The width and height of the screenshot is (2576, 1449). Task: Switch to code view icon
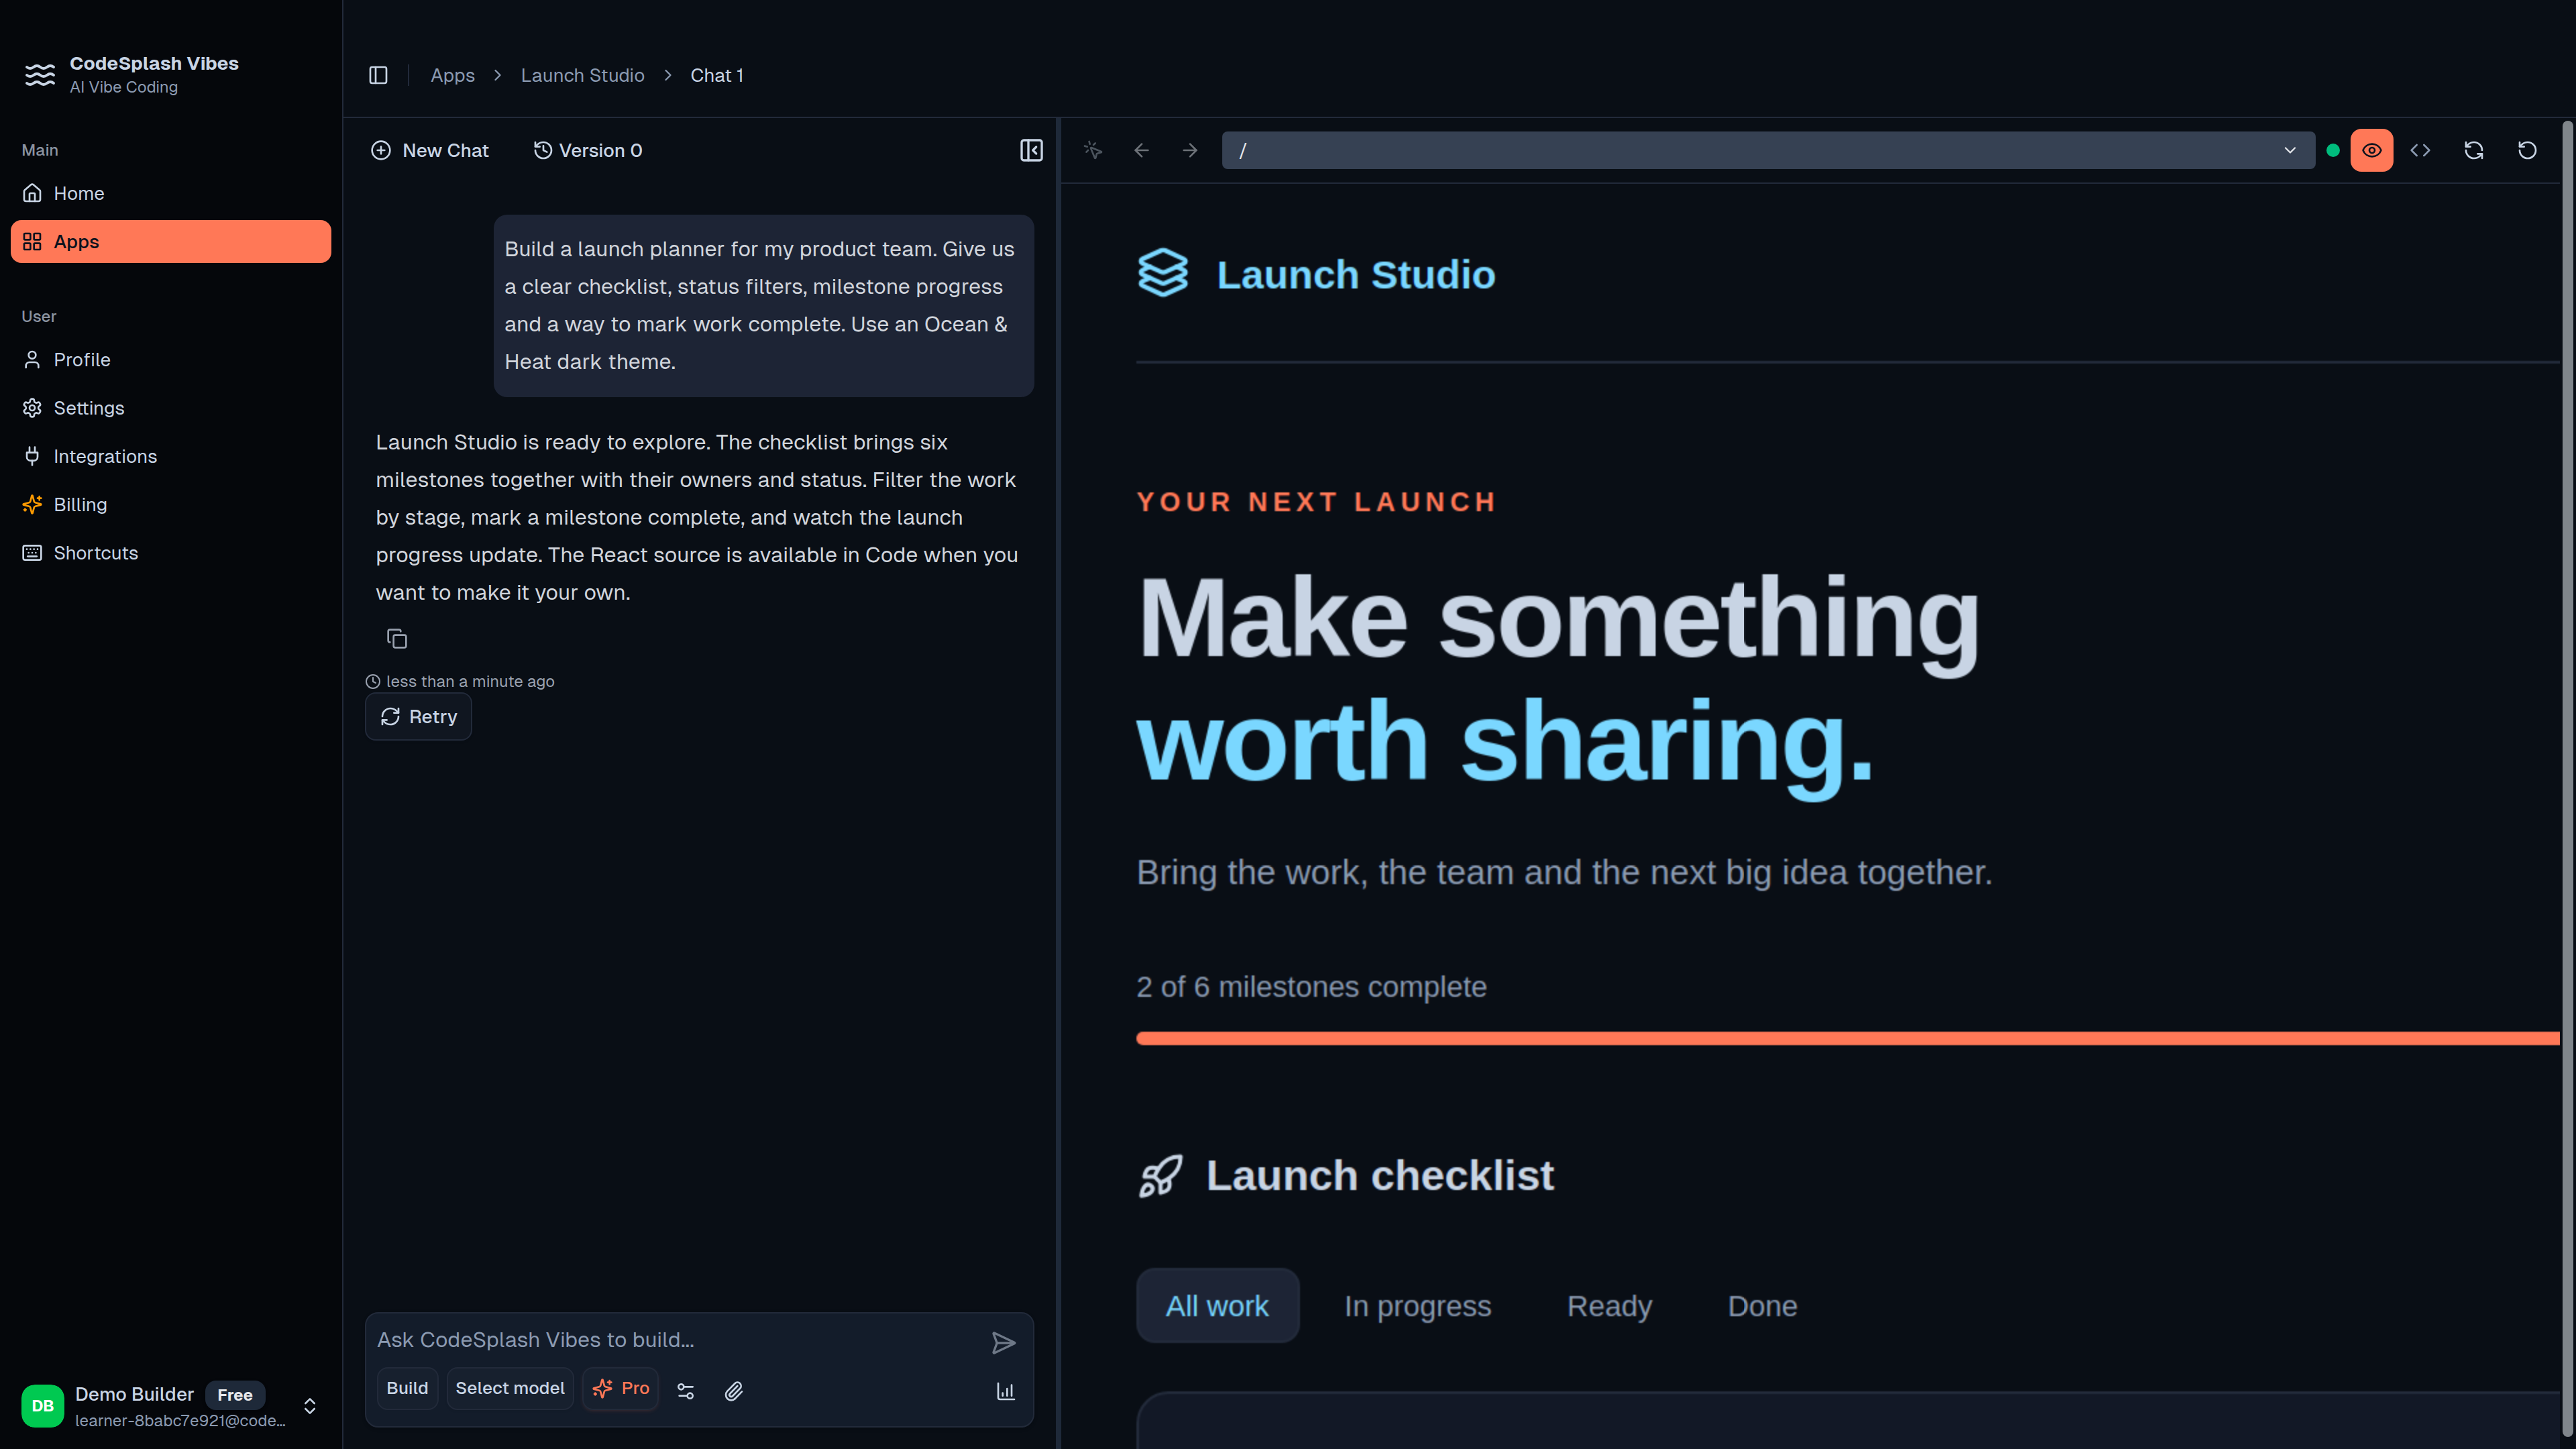pyautogui.click(x=2420, y=150)
